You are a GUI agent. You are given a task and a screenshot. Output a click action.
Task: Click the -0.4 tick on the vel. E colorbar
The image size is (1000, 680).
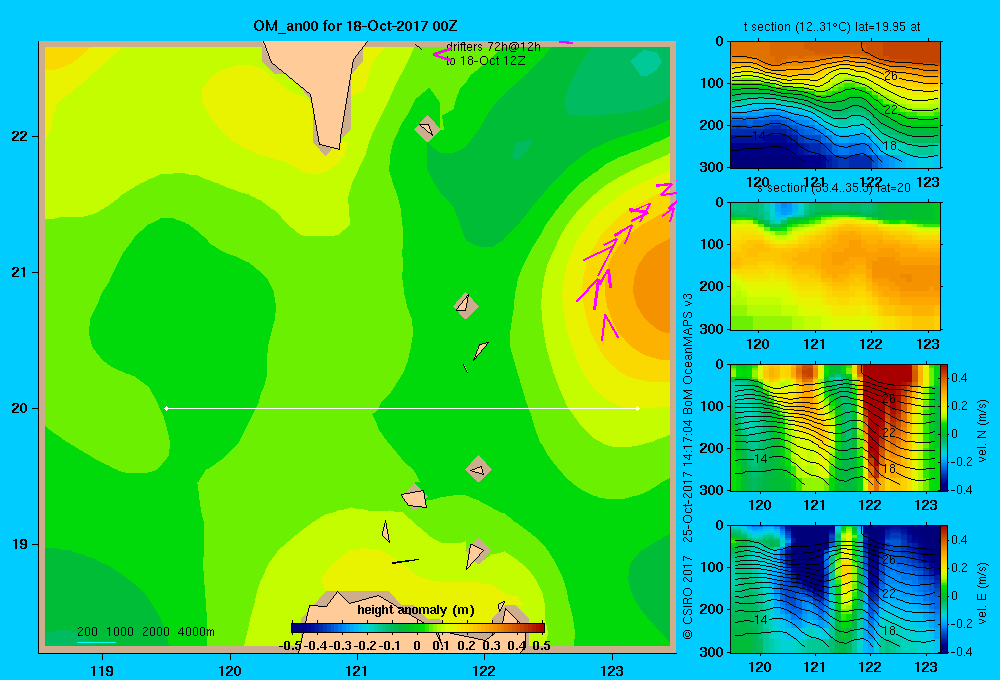point(961,651)
